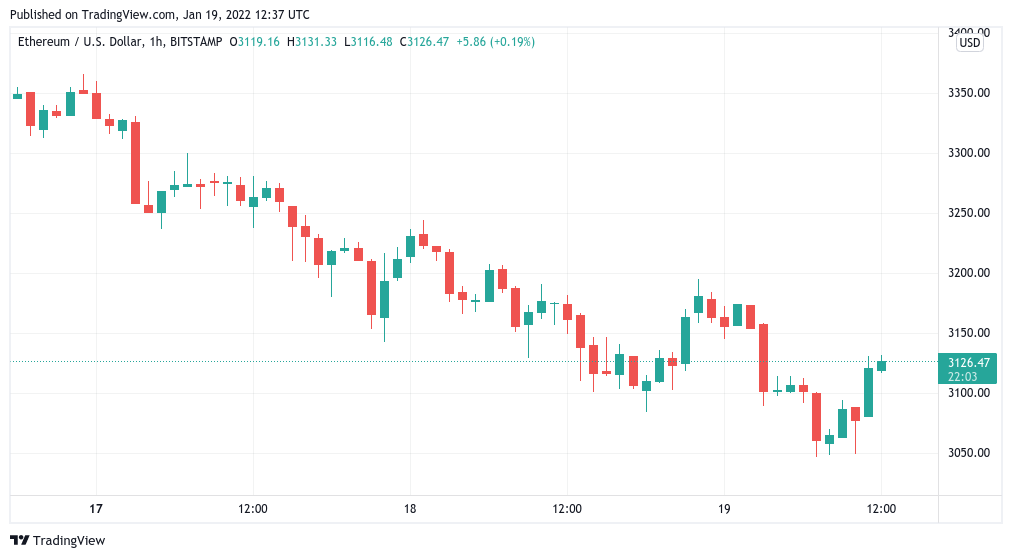Click the 3350.00 price axis label
Viewport: 1012px width, 558px height.
click(x=969, y=93)
